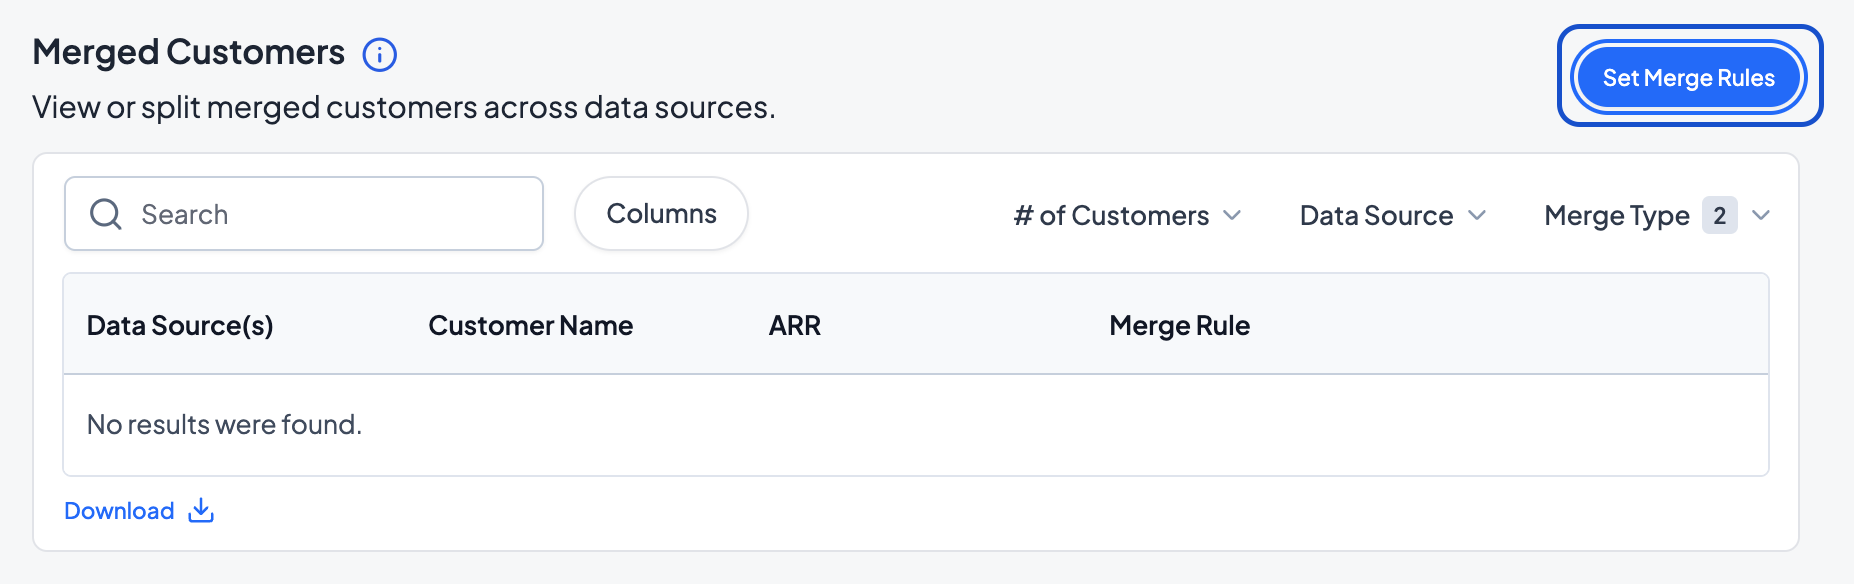Open the Columns selector button
The width and height of the screenshot is (1854, 584).
[x=661, y=214]
